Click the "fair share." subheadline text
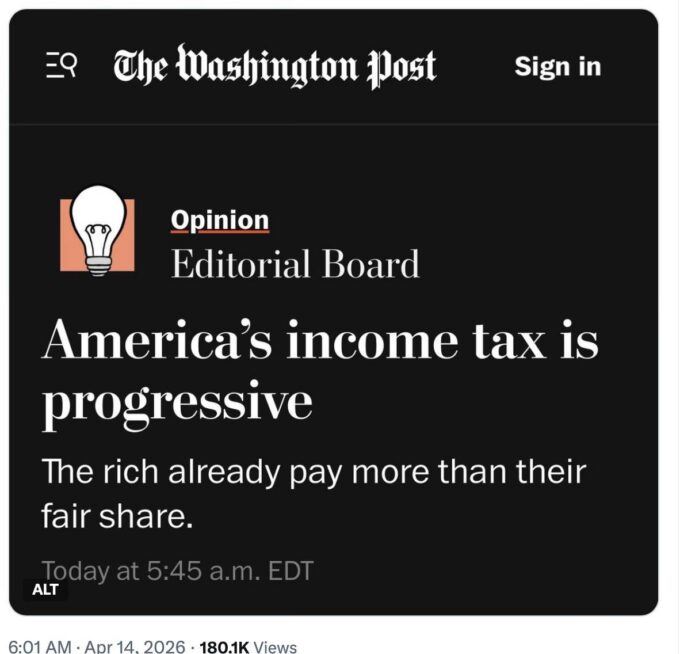The height and width of the screenshot is (654, 680). pyautogui.click(x=114, y=518)
